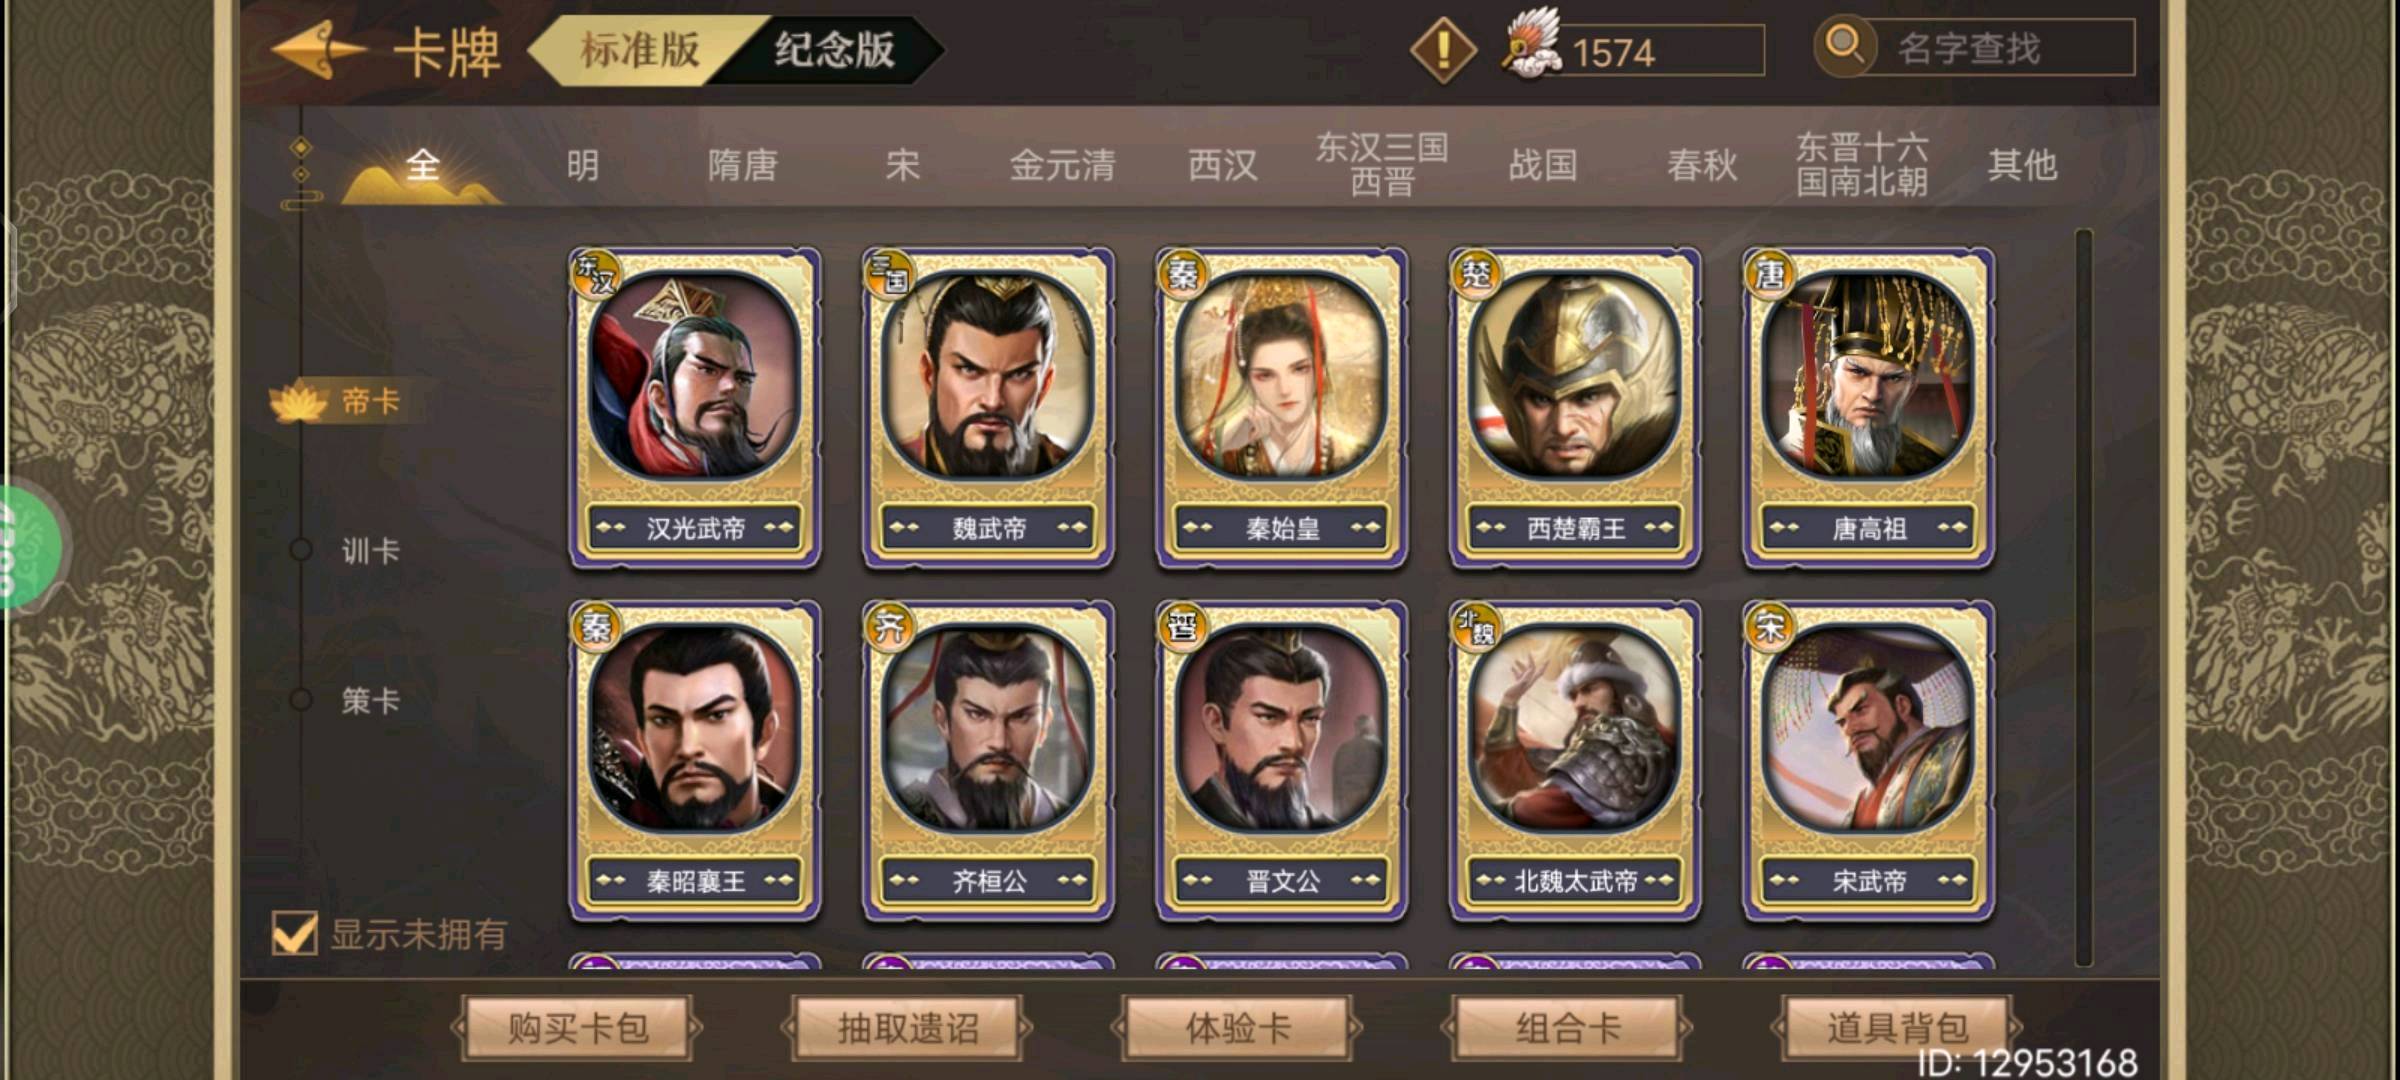Click the 抽取遗诏 button
The width and height of the screenshot is (2400, 1080).
tap(908, 1027)
